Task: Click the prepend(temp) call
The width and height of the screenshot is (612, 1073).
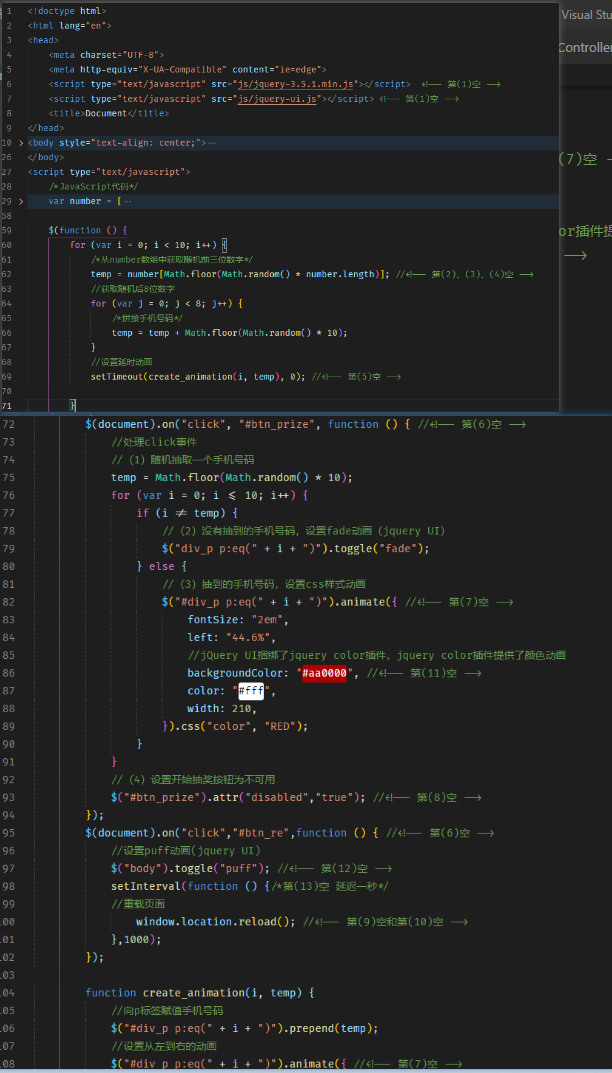Action: [x=331, y=1029]
